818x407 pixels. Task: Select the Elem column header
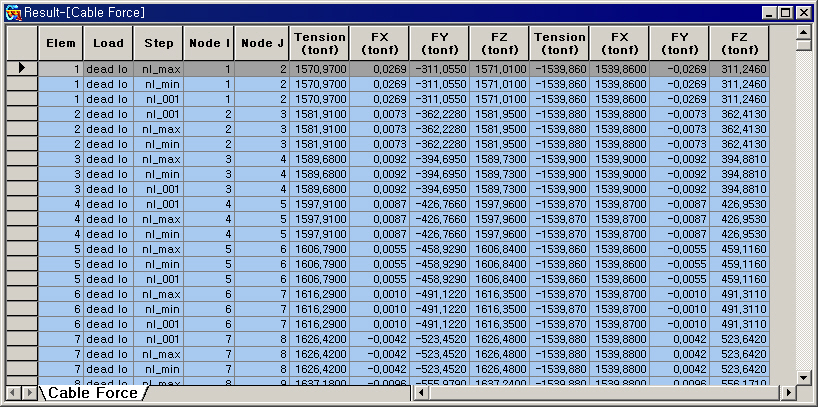tap(61, 43)
